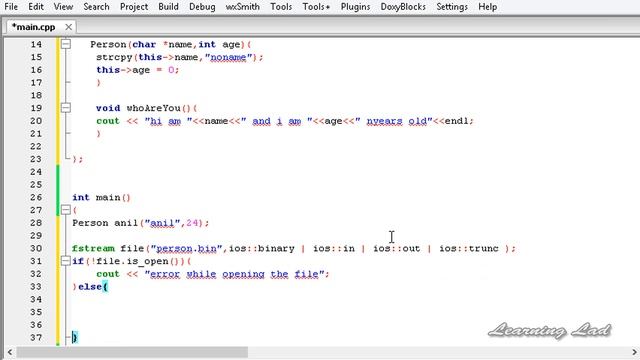640x360 pixels.
Task: Collapse the main function fold at line 27
Action: [x=66, y=210]
